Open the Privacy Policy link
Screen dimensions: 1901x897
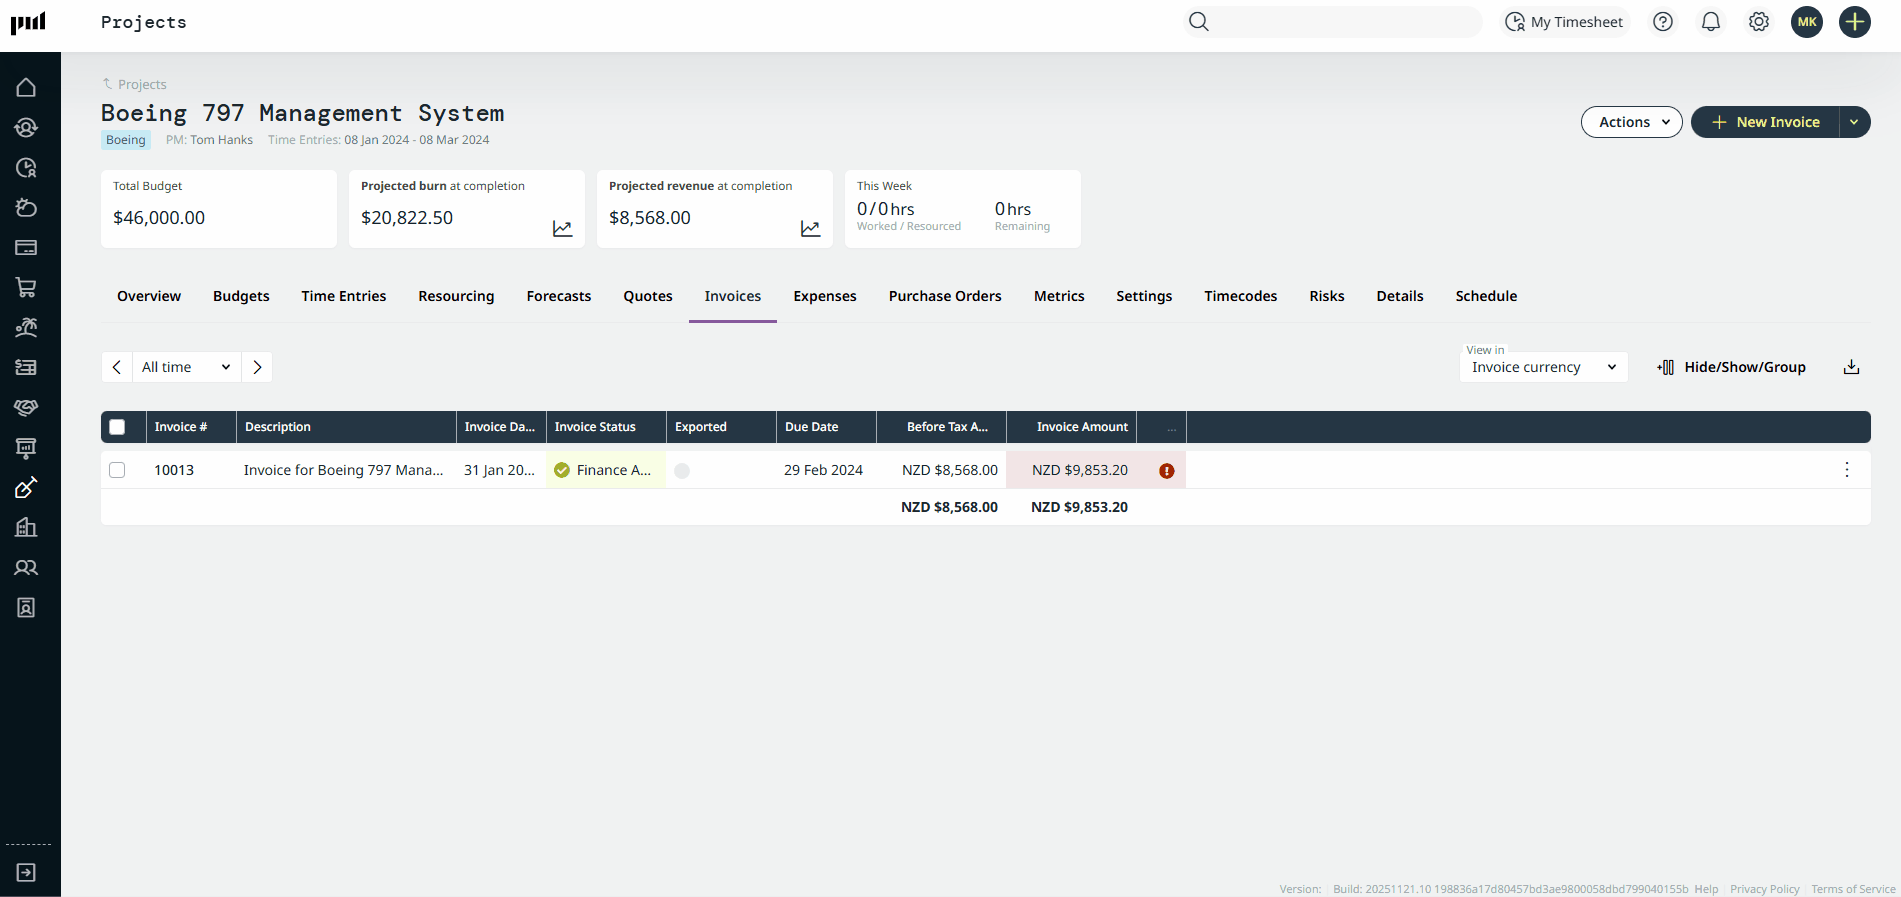1765,889
